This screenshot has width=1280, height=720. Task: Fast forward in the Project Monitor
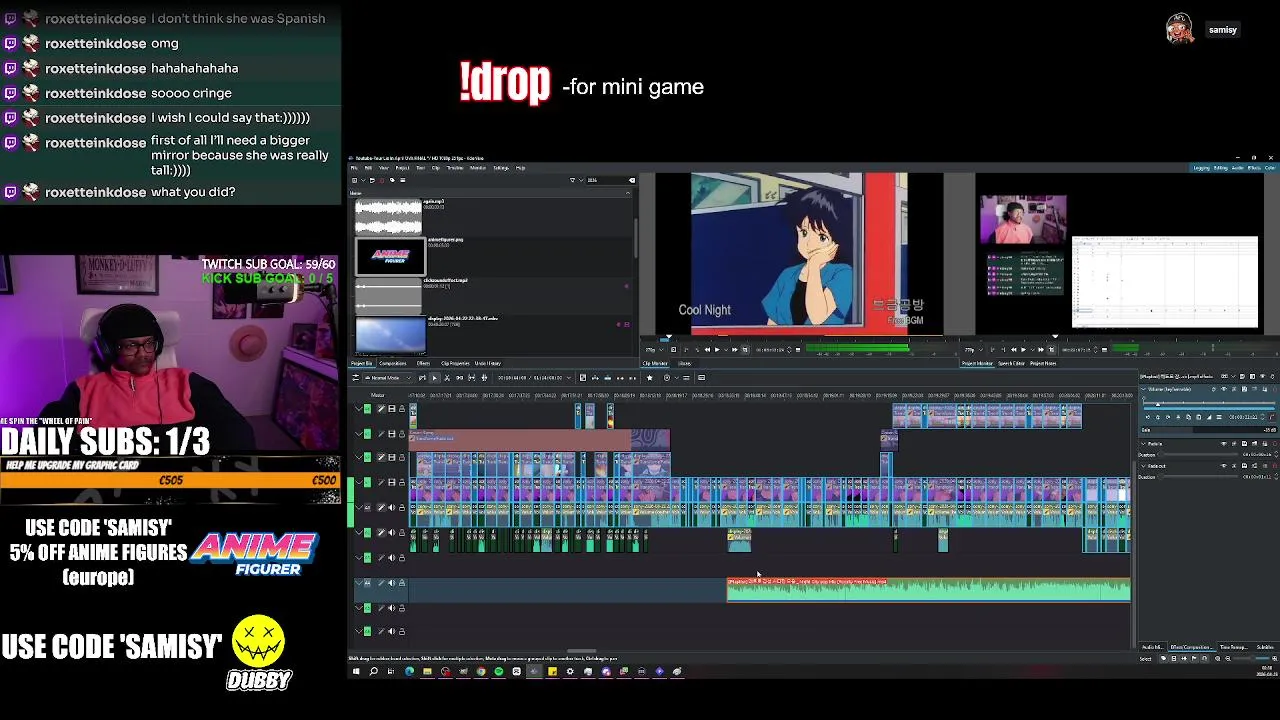click(1041, 350)
